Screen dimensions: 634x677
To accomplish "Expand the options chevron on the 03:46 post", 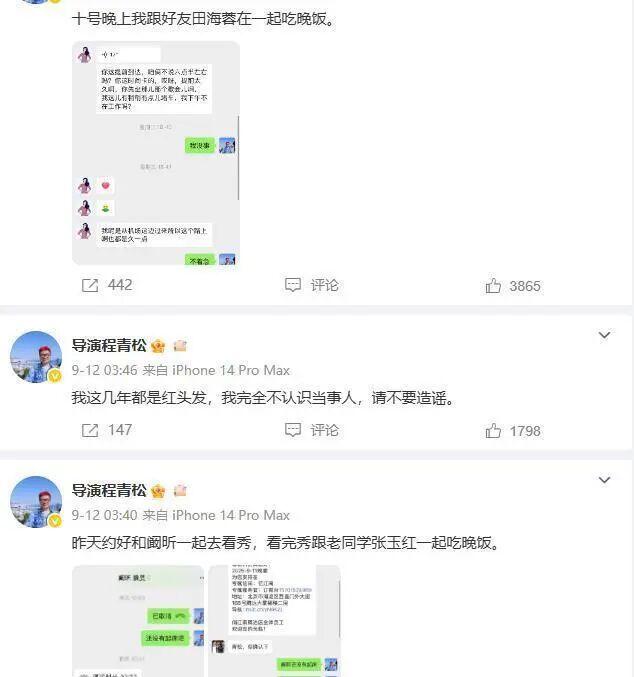I will (x=604, y=335).
